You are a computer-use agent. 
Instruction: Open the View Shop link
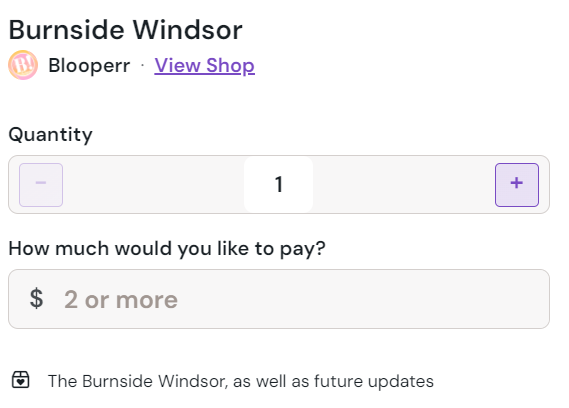pyautogui.click(x=204, y=66)
